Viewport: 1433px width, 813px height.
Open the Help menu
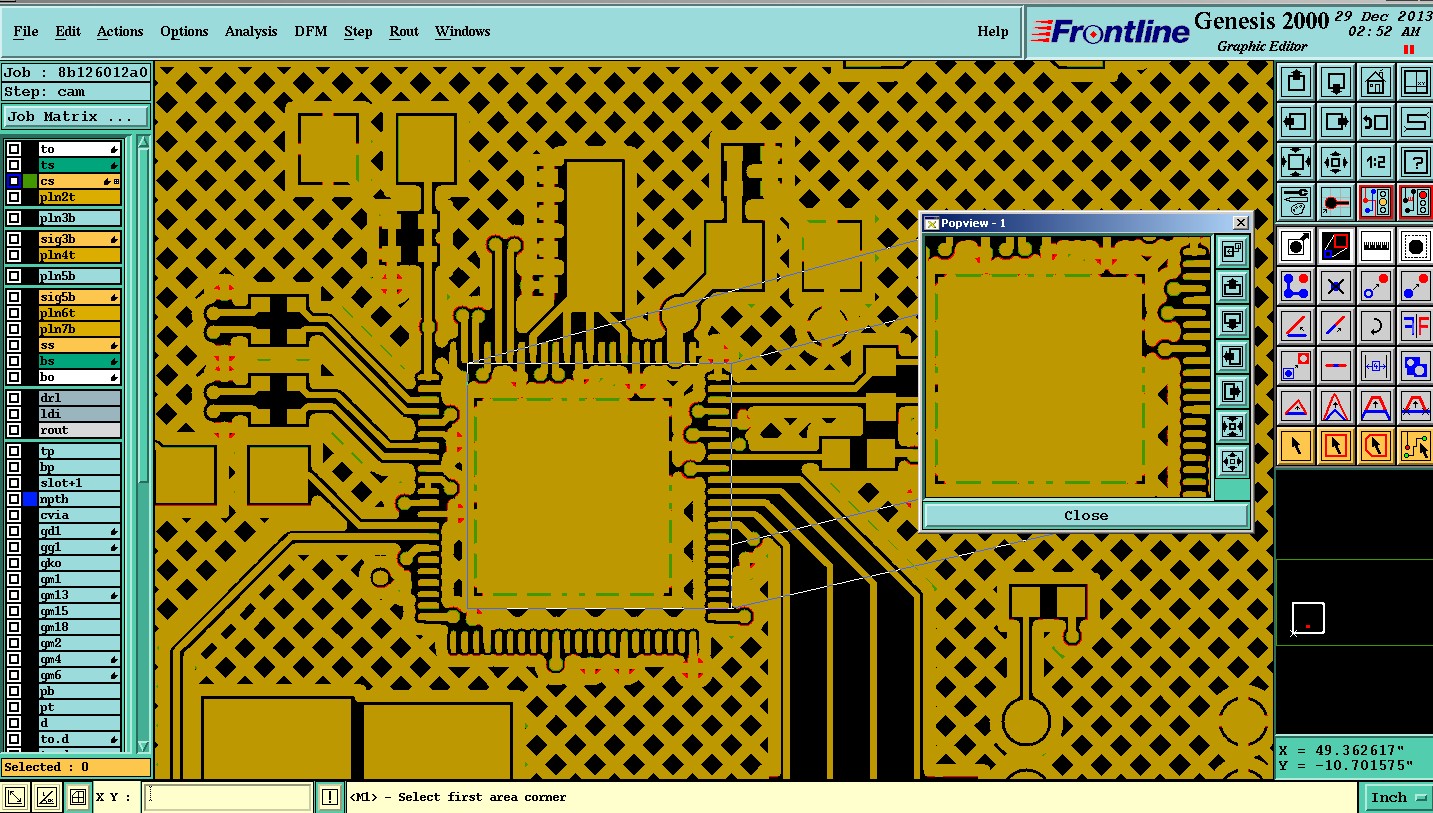[x=993, y=31]
